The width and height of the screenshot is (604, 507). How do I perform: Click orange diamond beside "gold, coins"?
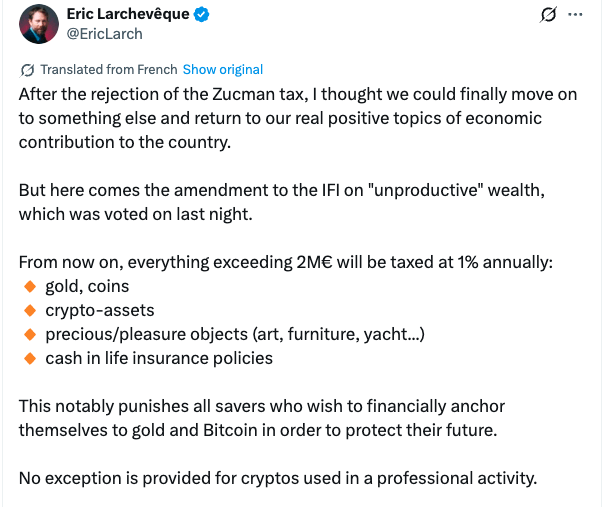[x=28, y=287]
